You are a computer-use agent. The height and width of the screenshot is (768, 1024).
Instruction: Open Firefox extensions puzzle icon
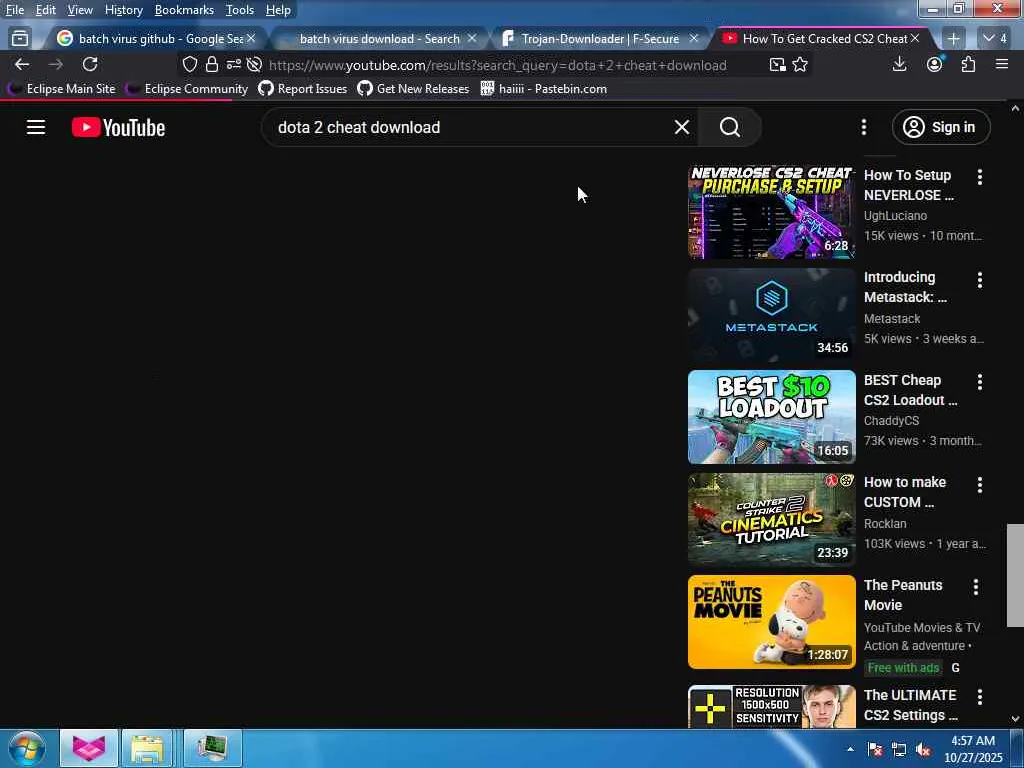pos(968,64)
